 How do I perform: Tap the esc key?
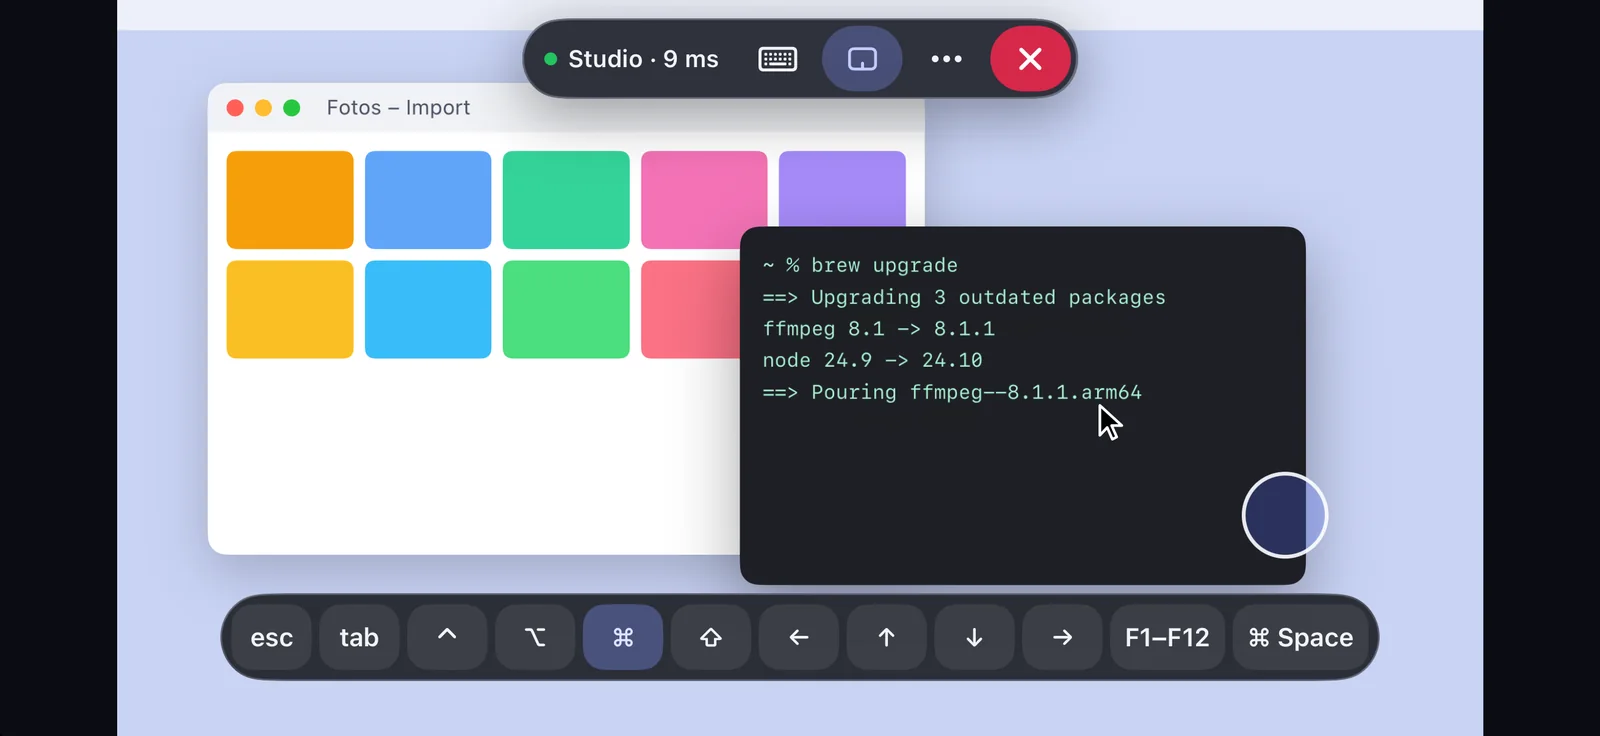[271, 637]
